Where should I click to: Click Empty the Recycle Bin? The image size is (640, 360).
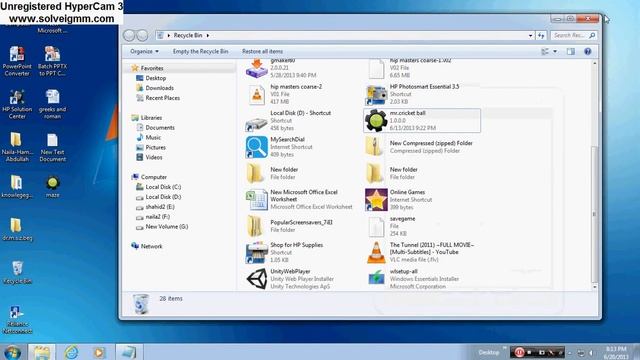[200, 51]
